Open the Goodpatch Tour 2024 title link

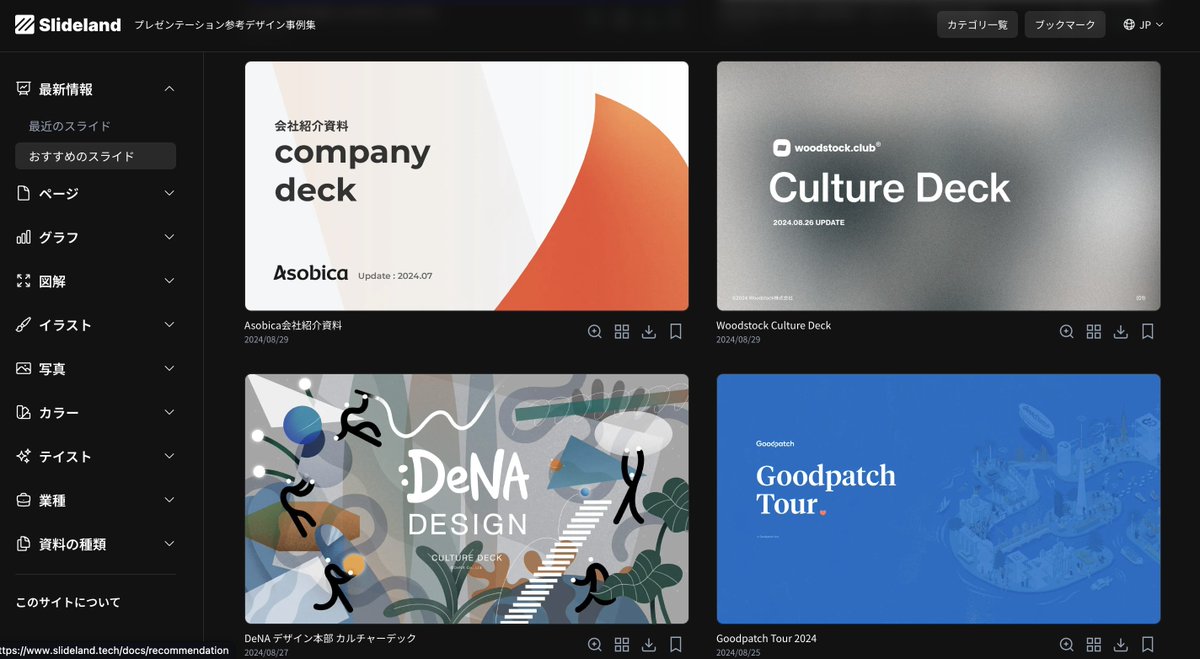pyautogui.click(x=766, y=638)
